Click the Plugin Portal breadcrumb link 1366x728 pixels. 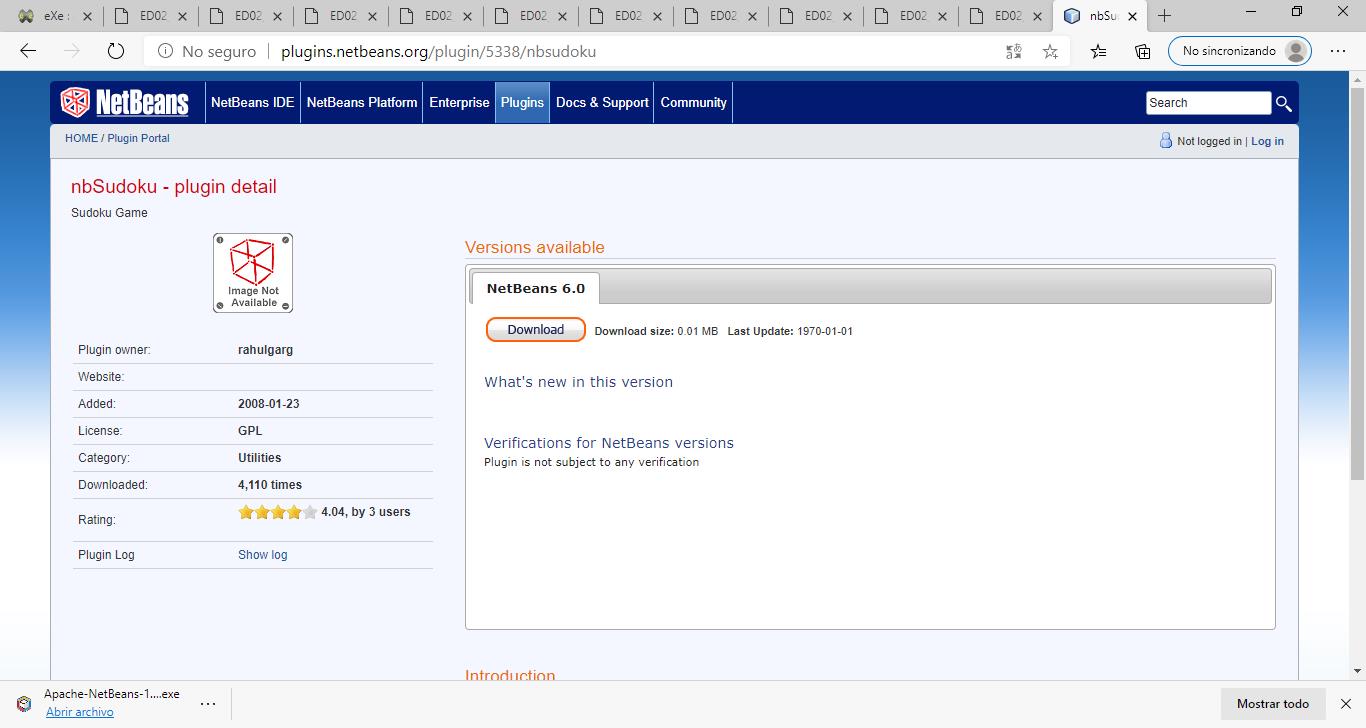coord(138,138)
